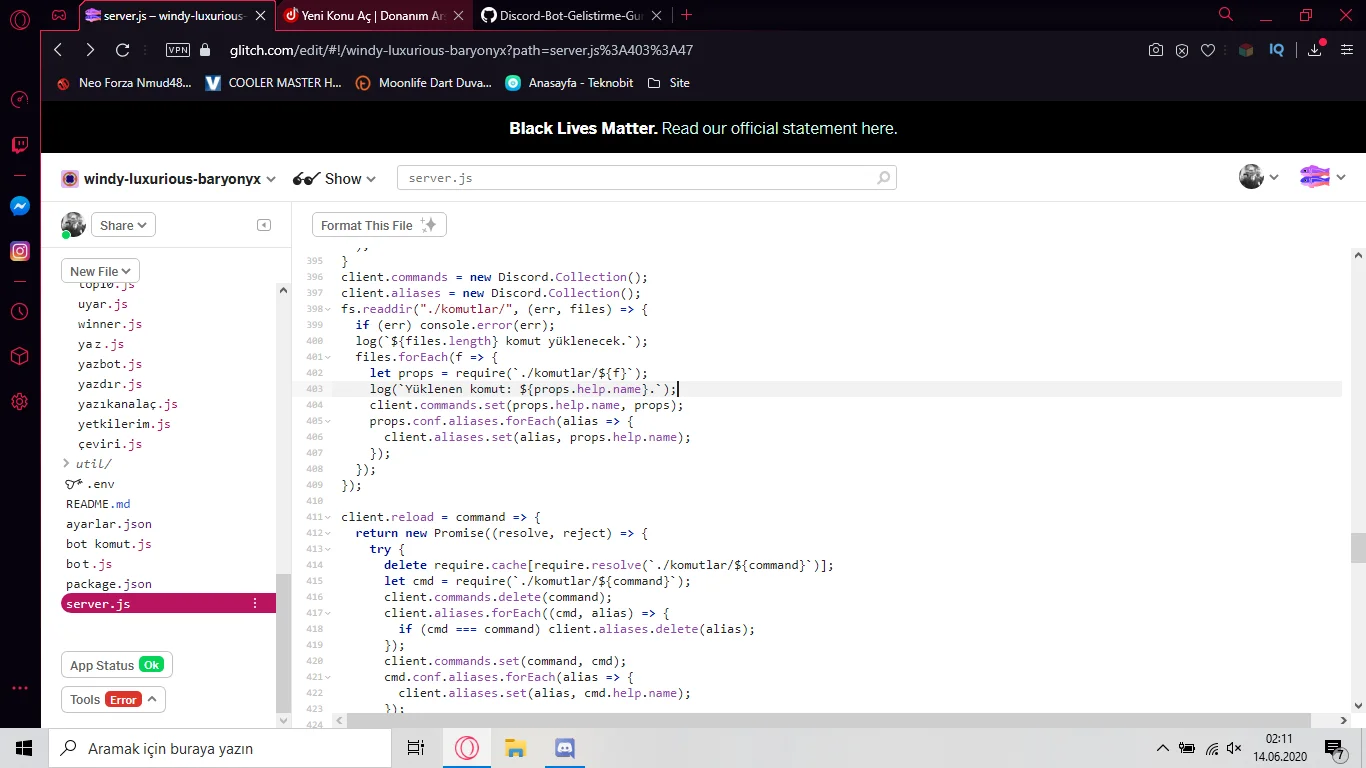Open the browser downloads icon

coord(1314,50)
